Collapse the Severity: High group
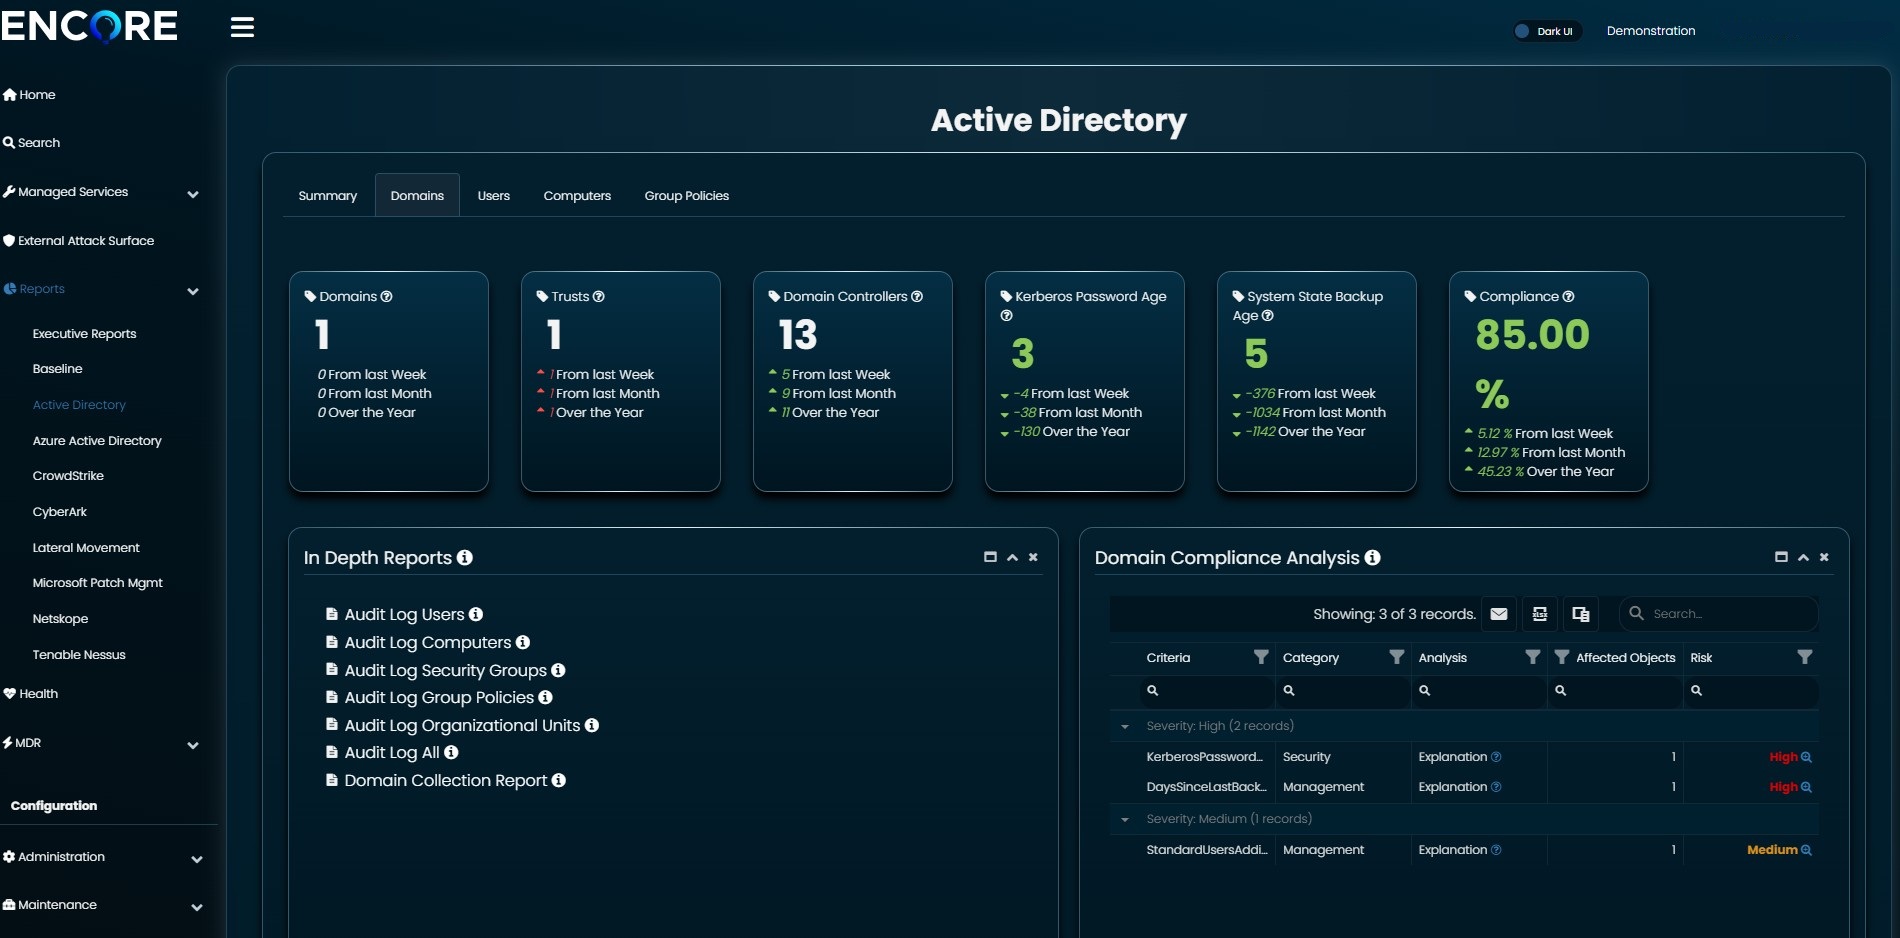The image size is (1900, 938). (x=1125, y=727)
